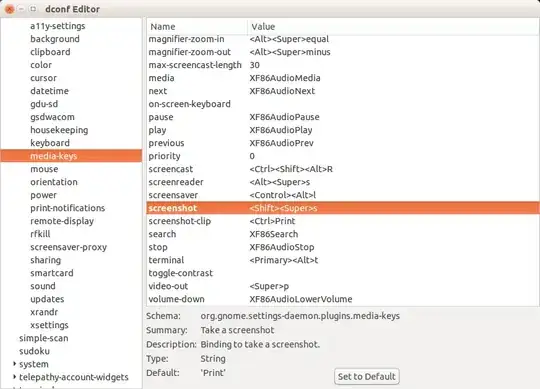Screen dimensions: 540x389
Task: Open remote-display tree entry
Action: tap(62, 221)
